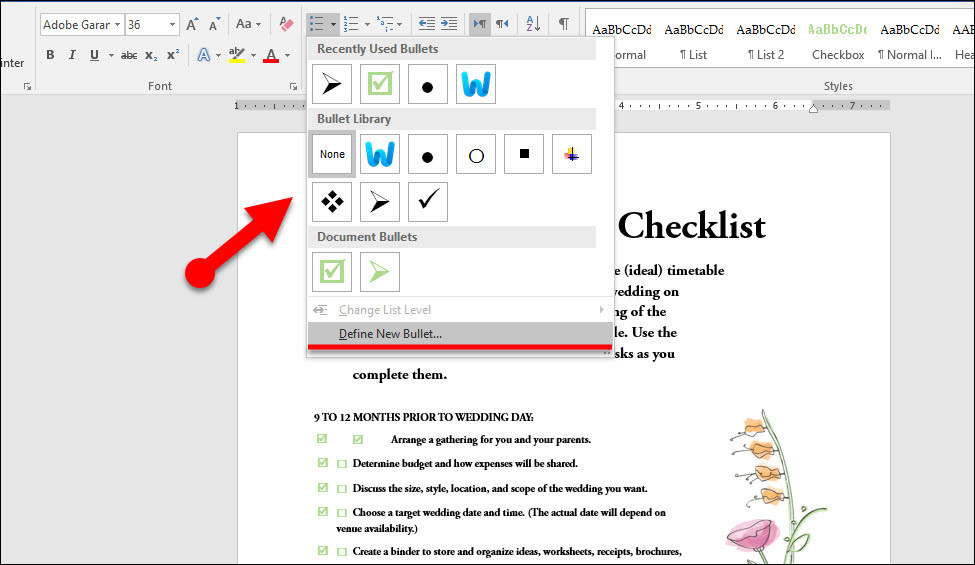Apply strikethrough text formatting

[x=129, y=55]
